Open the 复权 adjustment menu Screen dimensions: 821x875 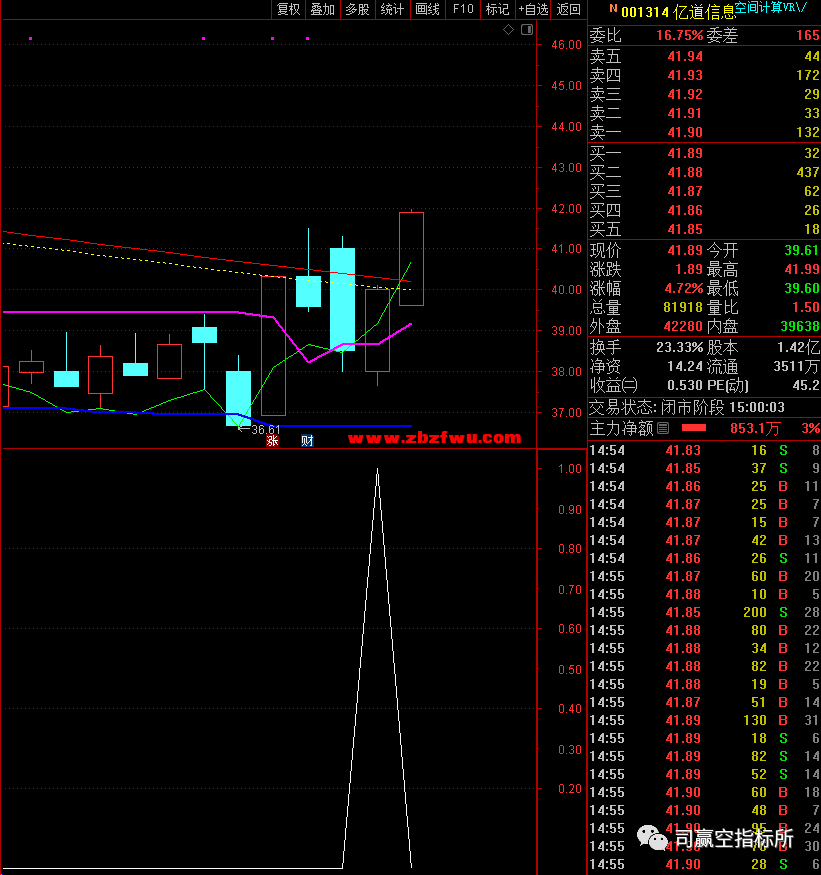click(x=289, y=9)
